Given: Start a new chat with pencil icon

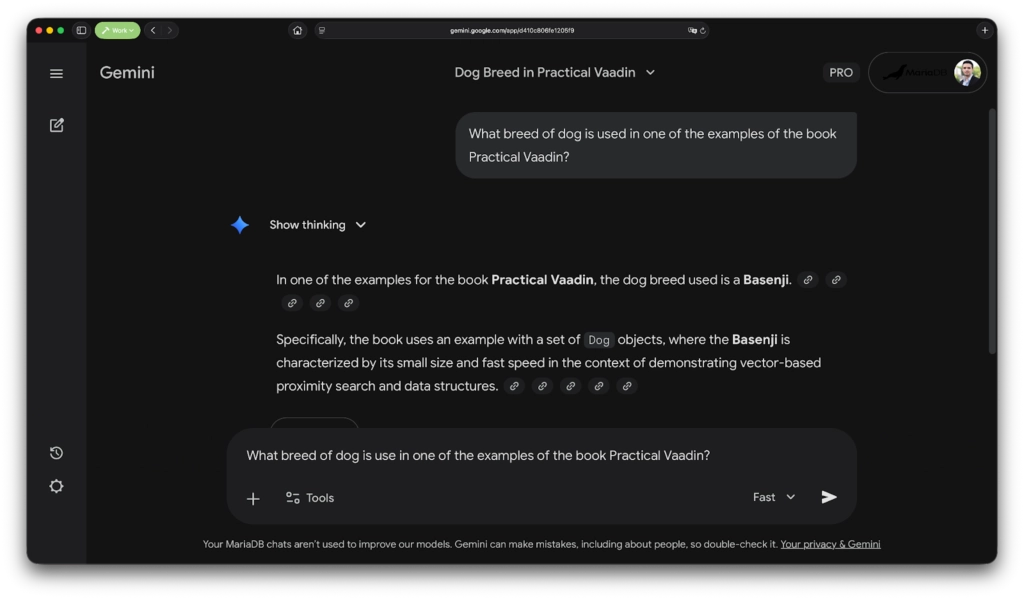Looking at the screenshot, I should pos(56,125).
